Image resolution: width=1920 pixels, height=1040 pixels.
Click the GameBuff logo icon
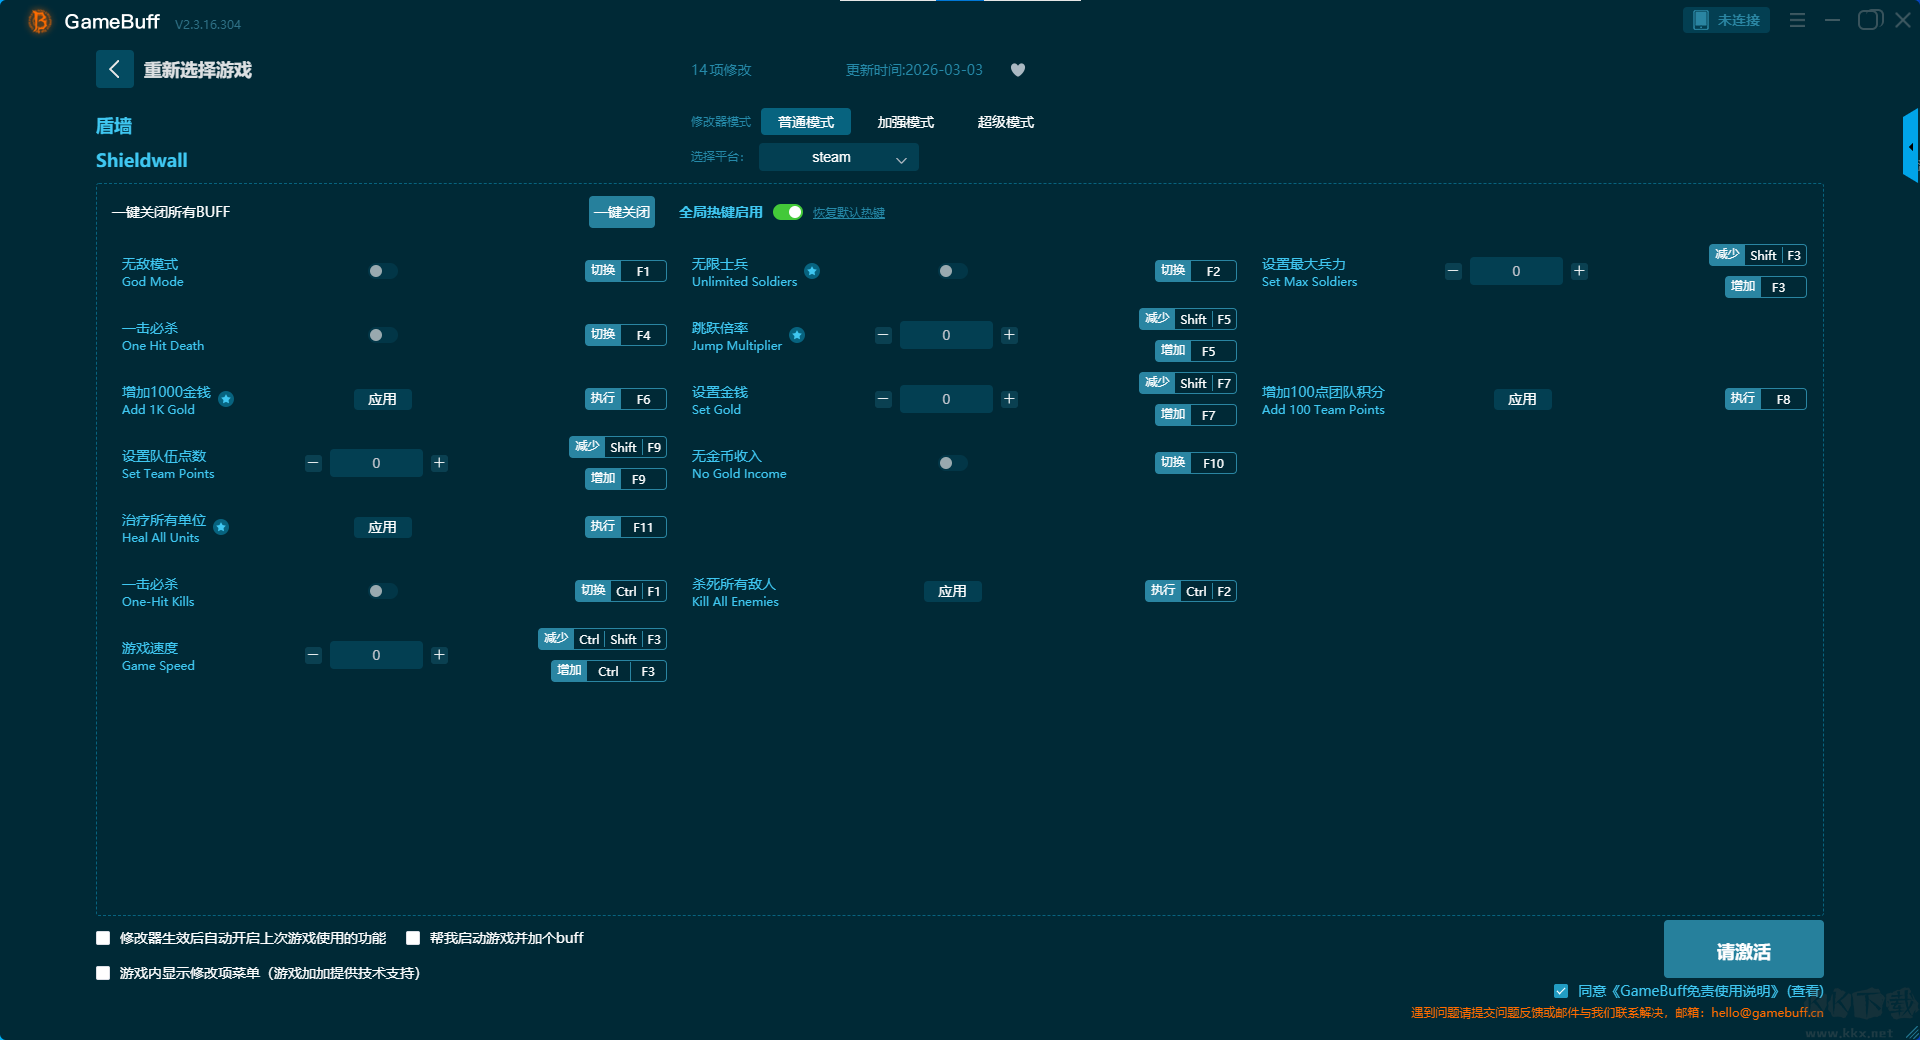tap(39, 21)
